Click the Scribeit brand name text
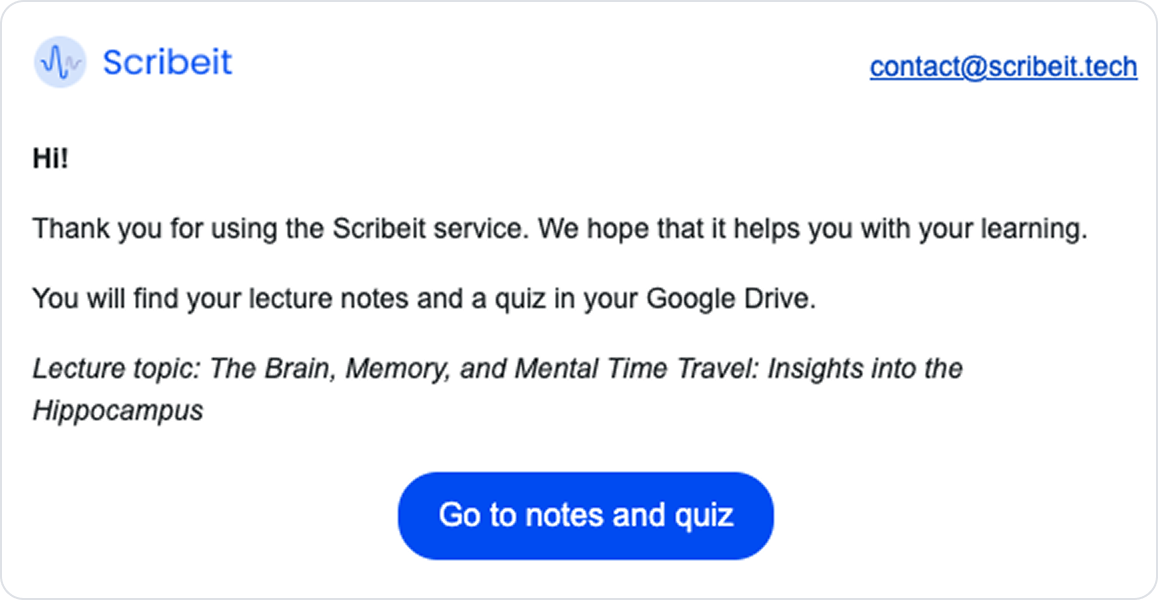Screen dimensions: 1158x600 168,62
